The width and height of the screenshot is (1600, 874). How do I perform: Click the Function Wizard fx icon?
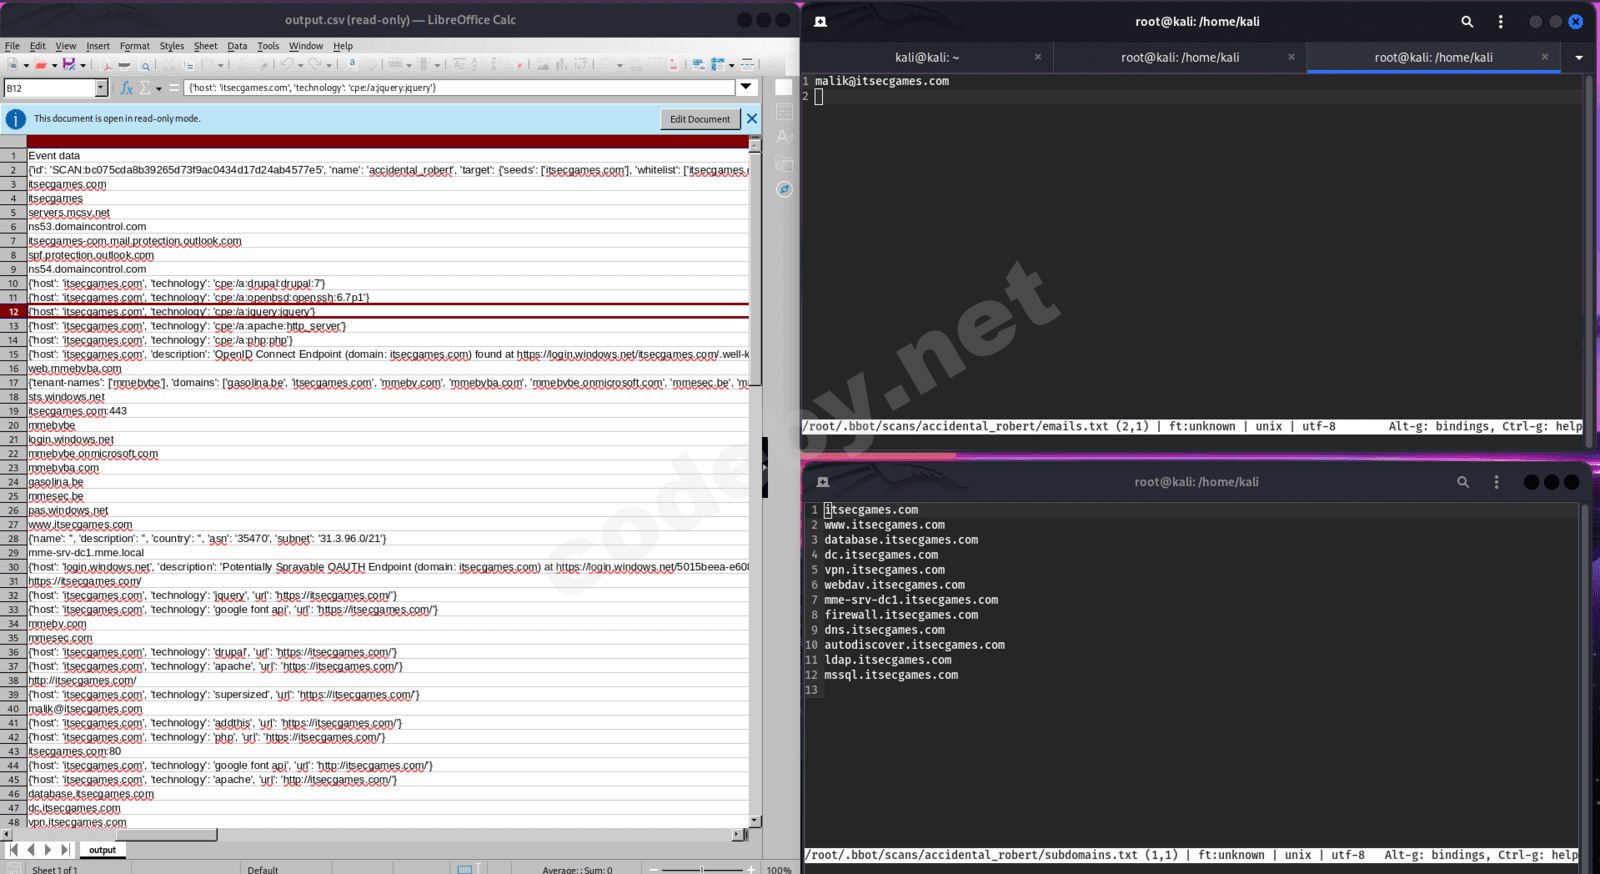click(x=127, y=88)
